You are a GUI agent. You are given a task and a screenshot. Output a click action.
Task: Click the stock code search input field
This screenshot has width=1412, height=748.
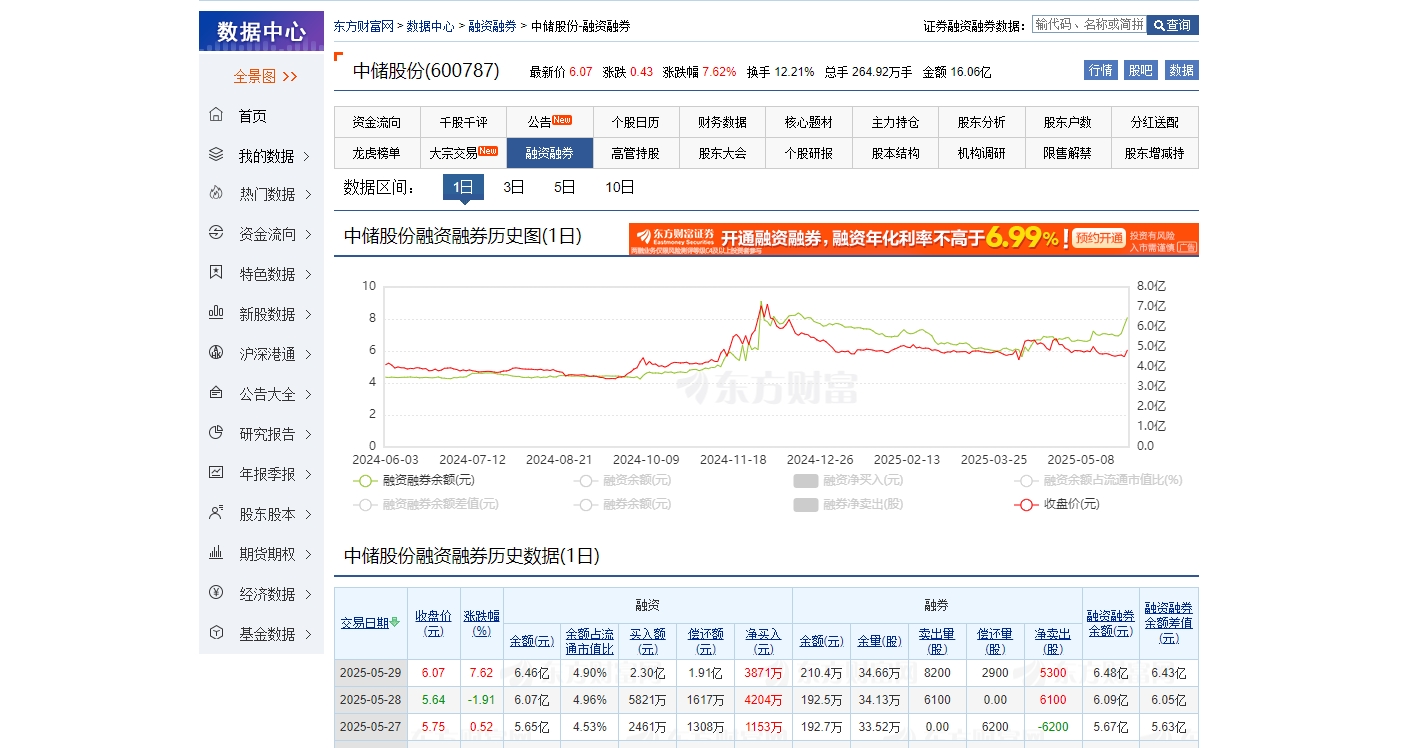pyautogui.click(x=1089, y=24)
